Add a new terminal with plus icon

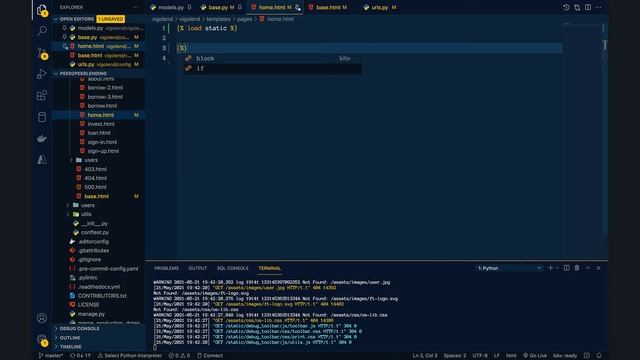(x=550, y=268)
